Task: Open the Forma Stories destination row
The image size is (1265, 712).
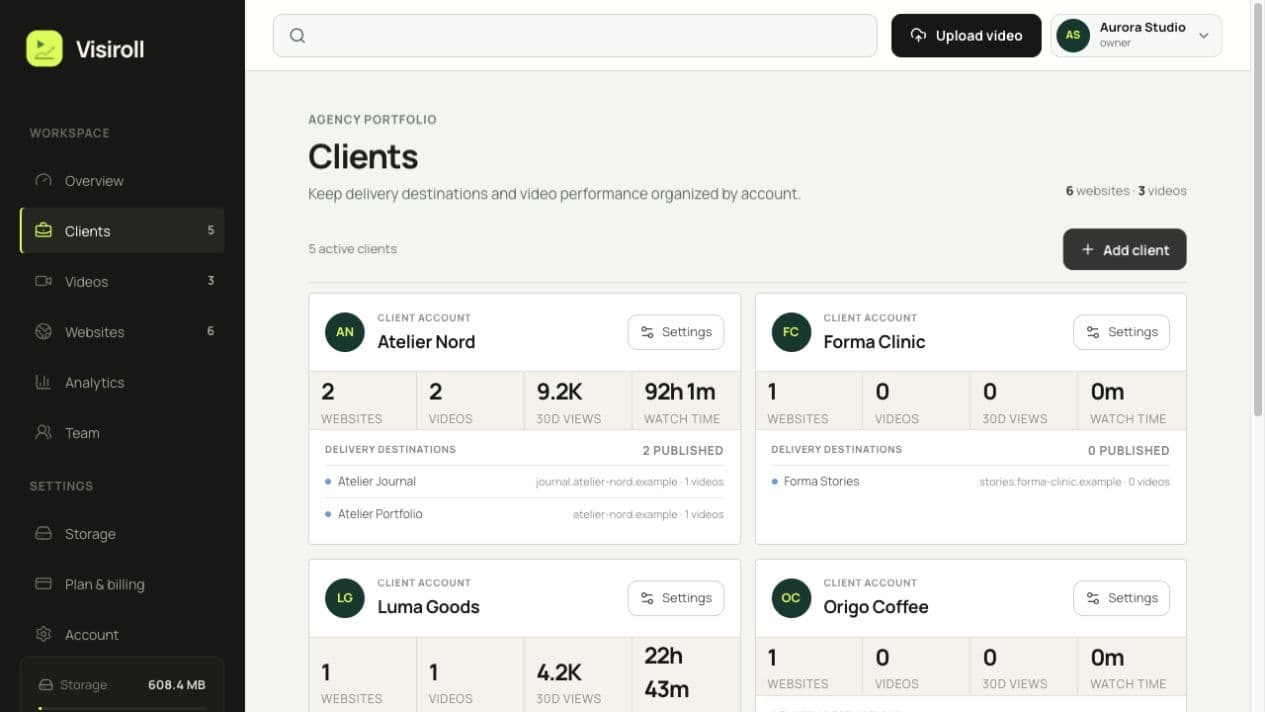Action: (970, 481)
